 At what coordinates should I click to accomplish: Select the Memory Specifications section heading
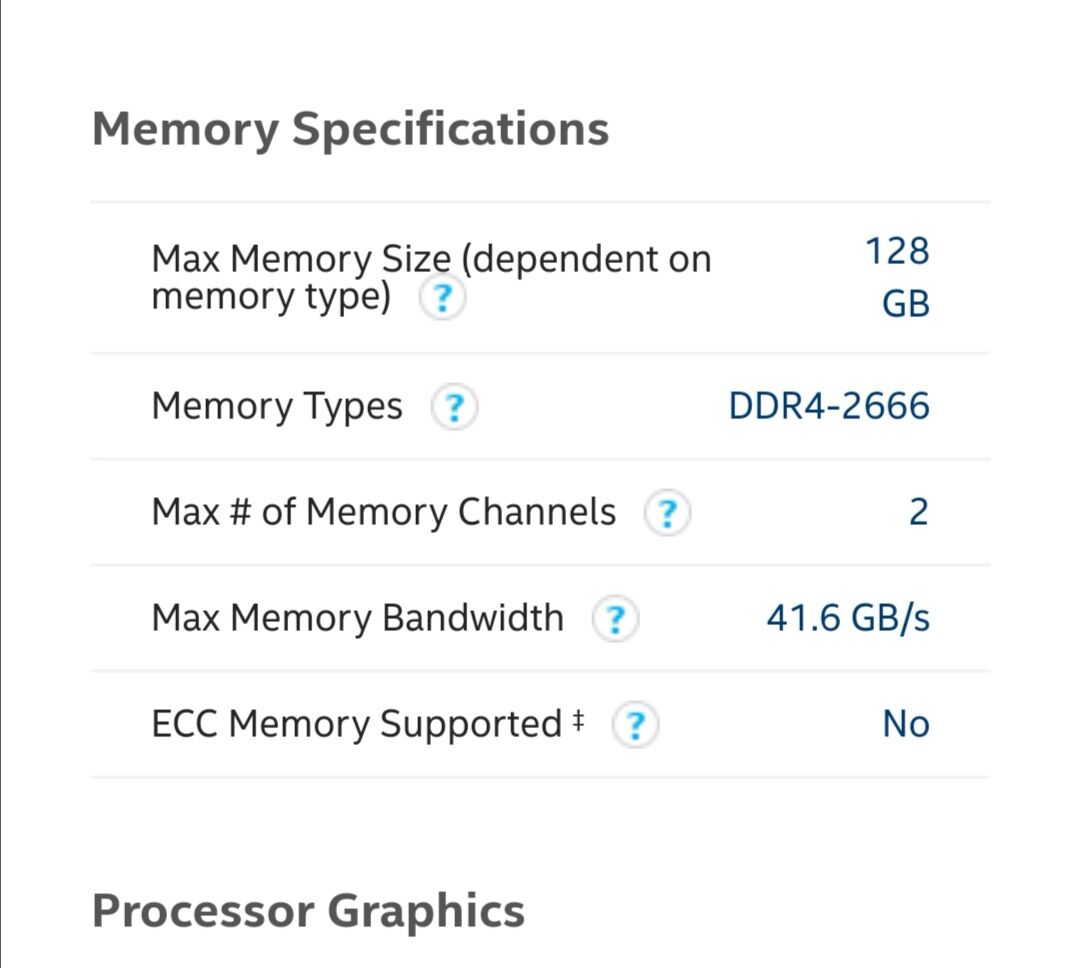click(351, 130)
